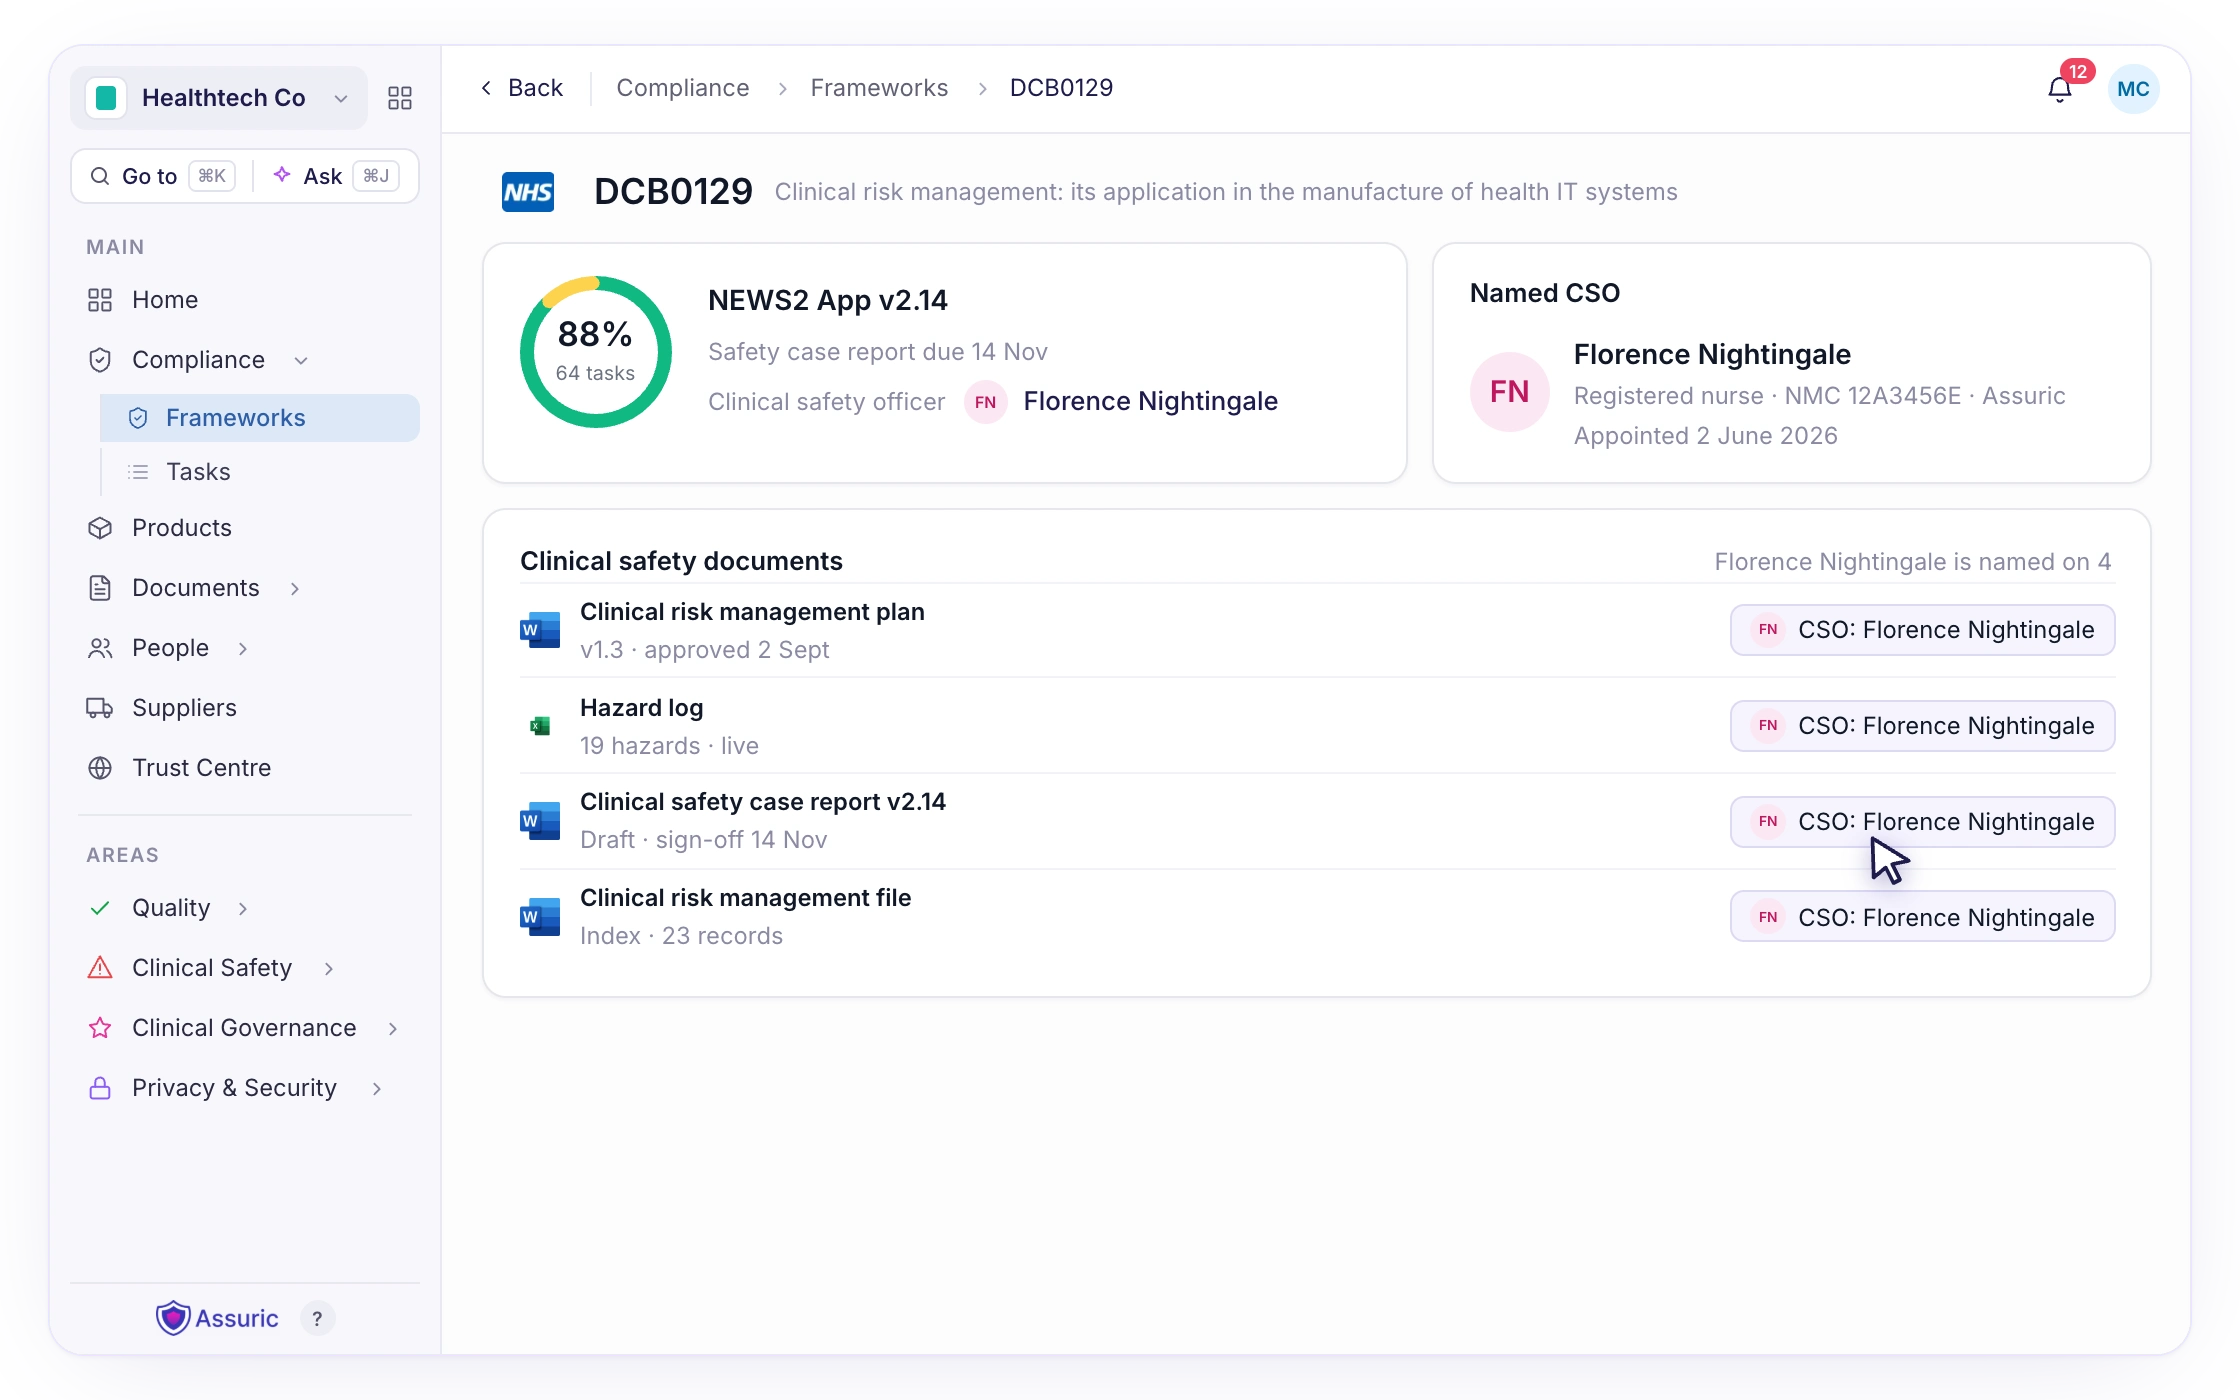Click the Frameworks breadcrumb link
2240x1400 pixels.
coord(879,88)
